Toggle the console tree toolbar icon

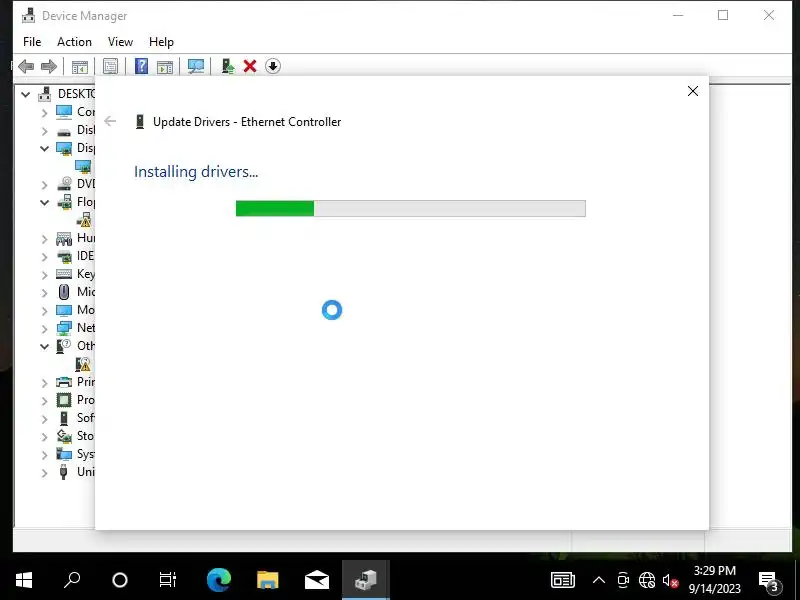pyautogui.click(x=80, y=66)
